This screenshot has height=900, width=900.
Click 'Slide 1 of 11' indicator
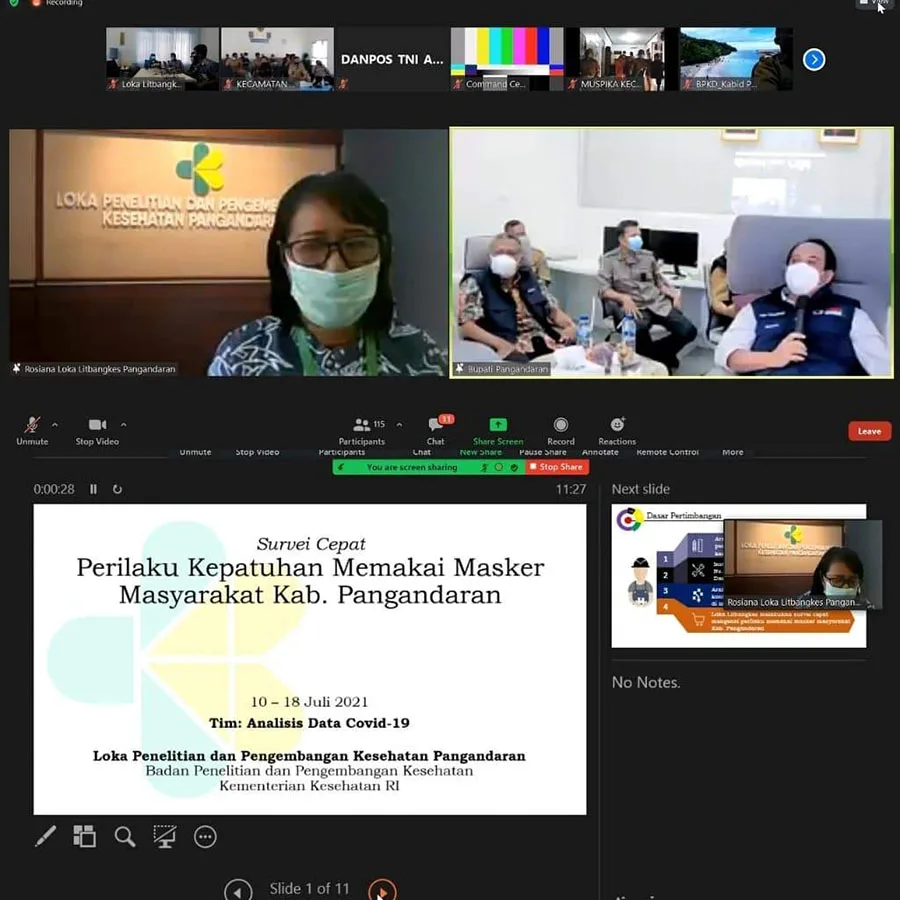[x=309, y=889]
